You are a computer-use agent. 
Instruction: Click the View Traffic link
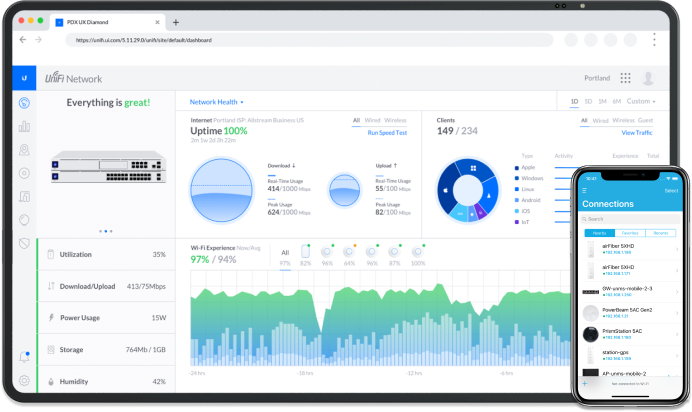click(637, 132)
